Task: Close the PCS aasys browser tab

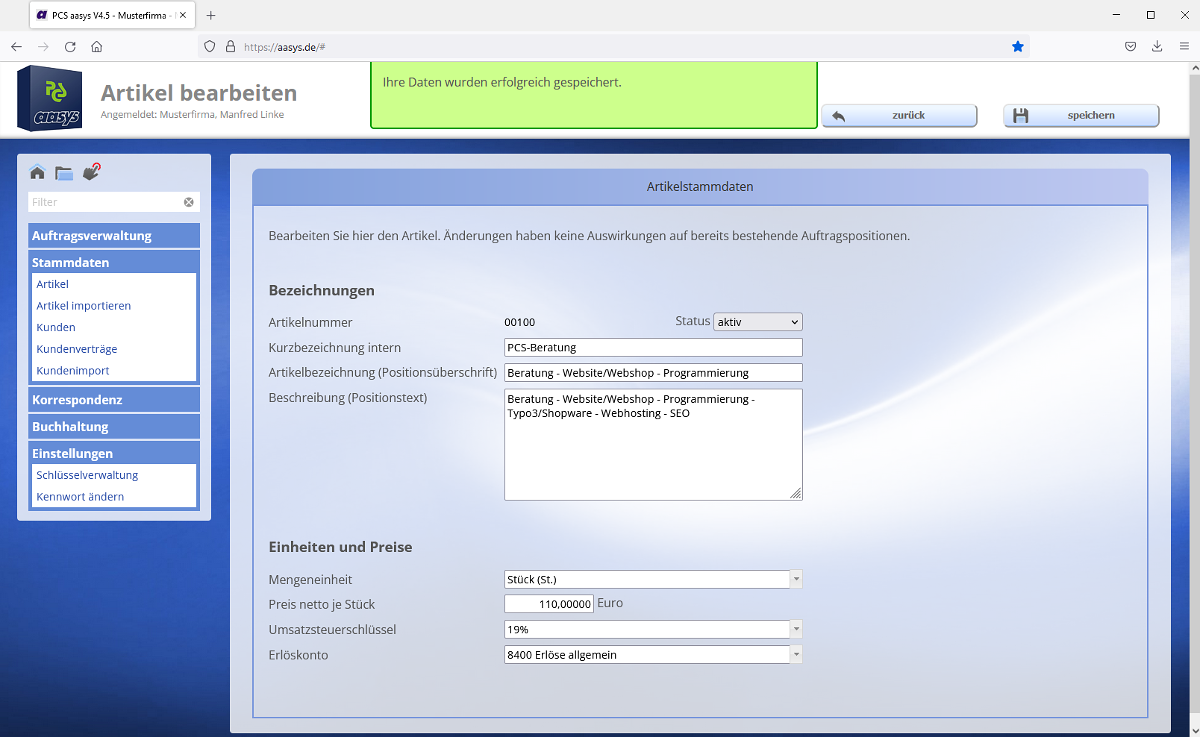Action: (182, 15)
